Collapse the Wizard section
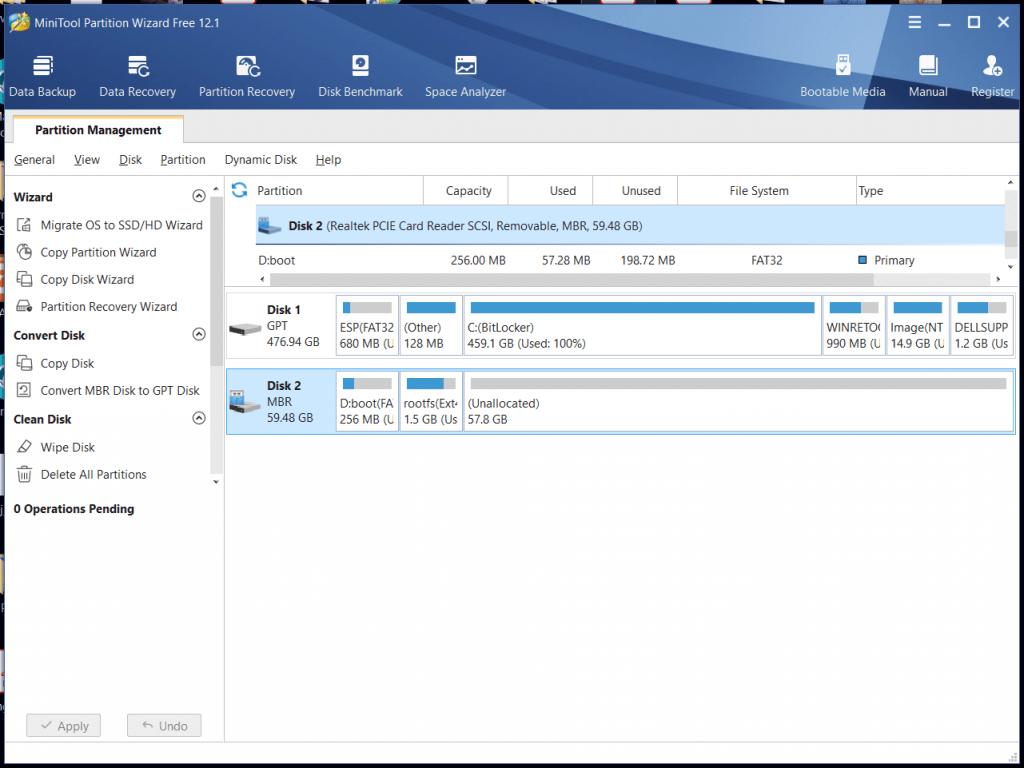 [x=199, y=196]
